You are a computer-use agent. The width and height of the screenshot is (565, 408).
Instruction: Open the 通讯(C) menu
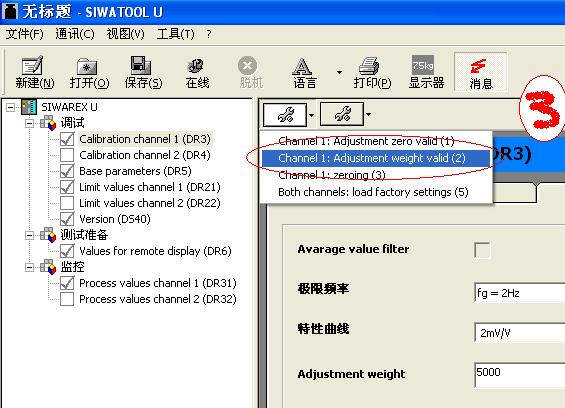point(75,34)
